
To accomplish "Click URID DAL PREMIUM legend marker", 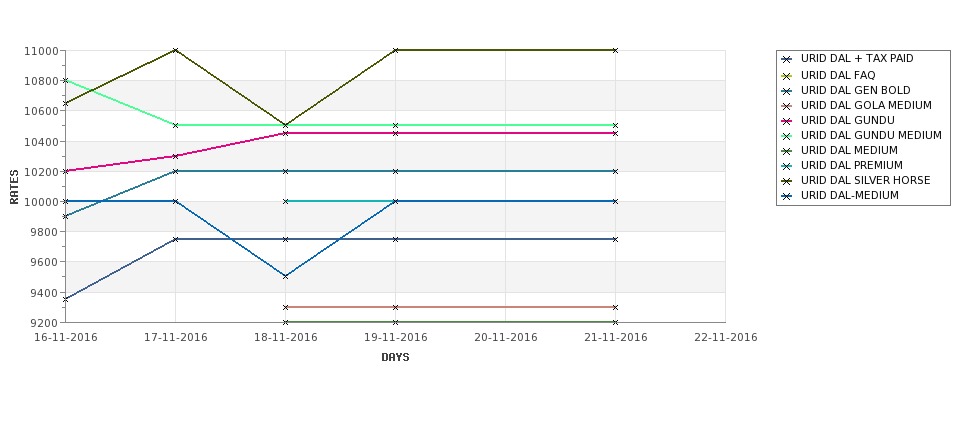I will [x=787, y=166].
